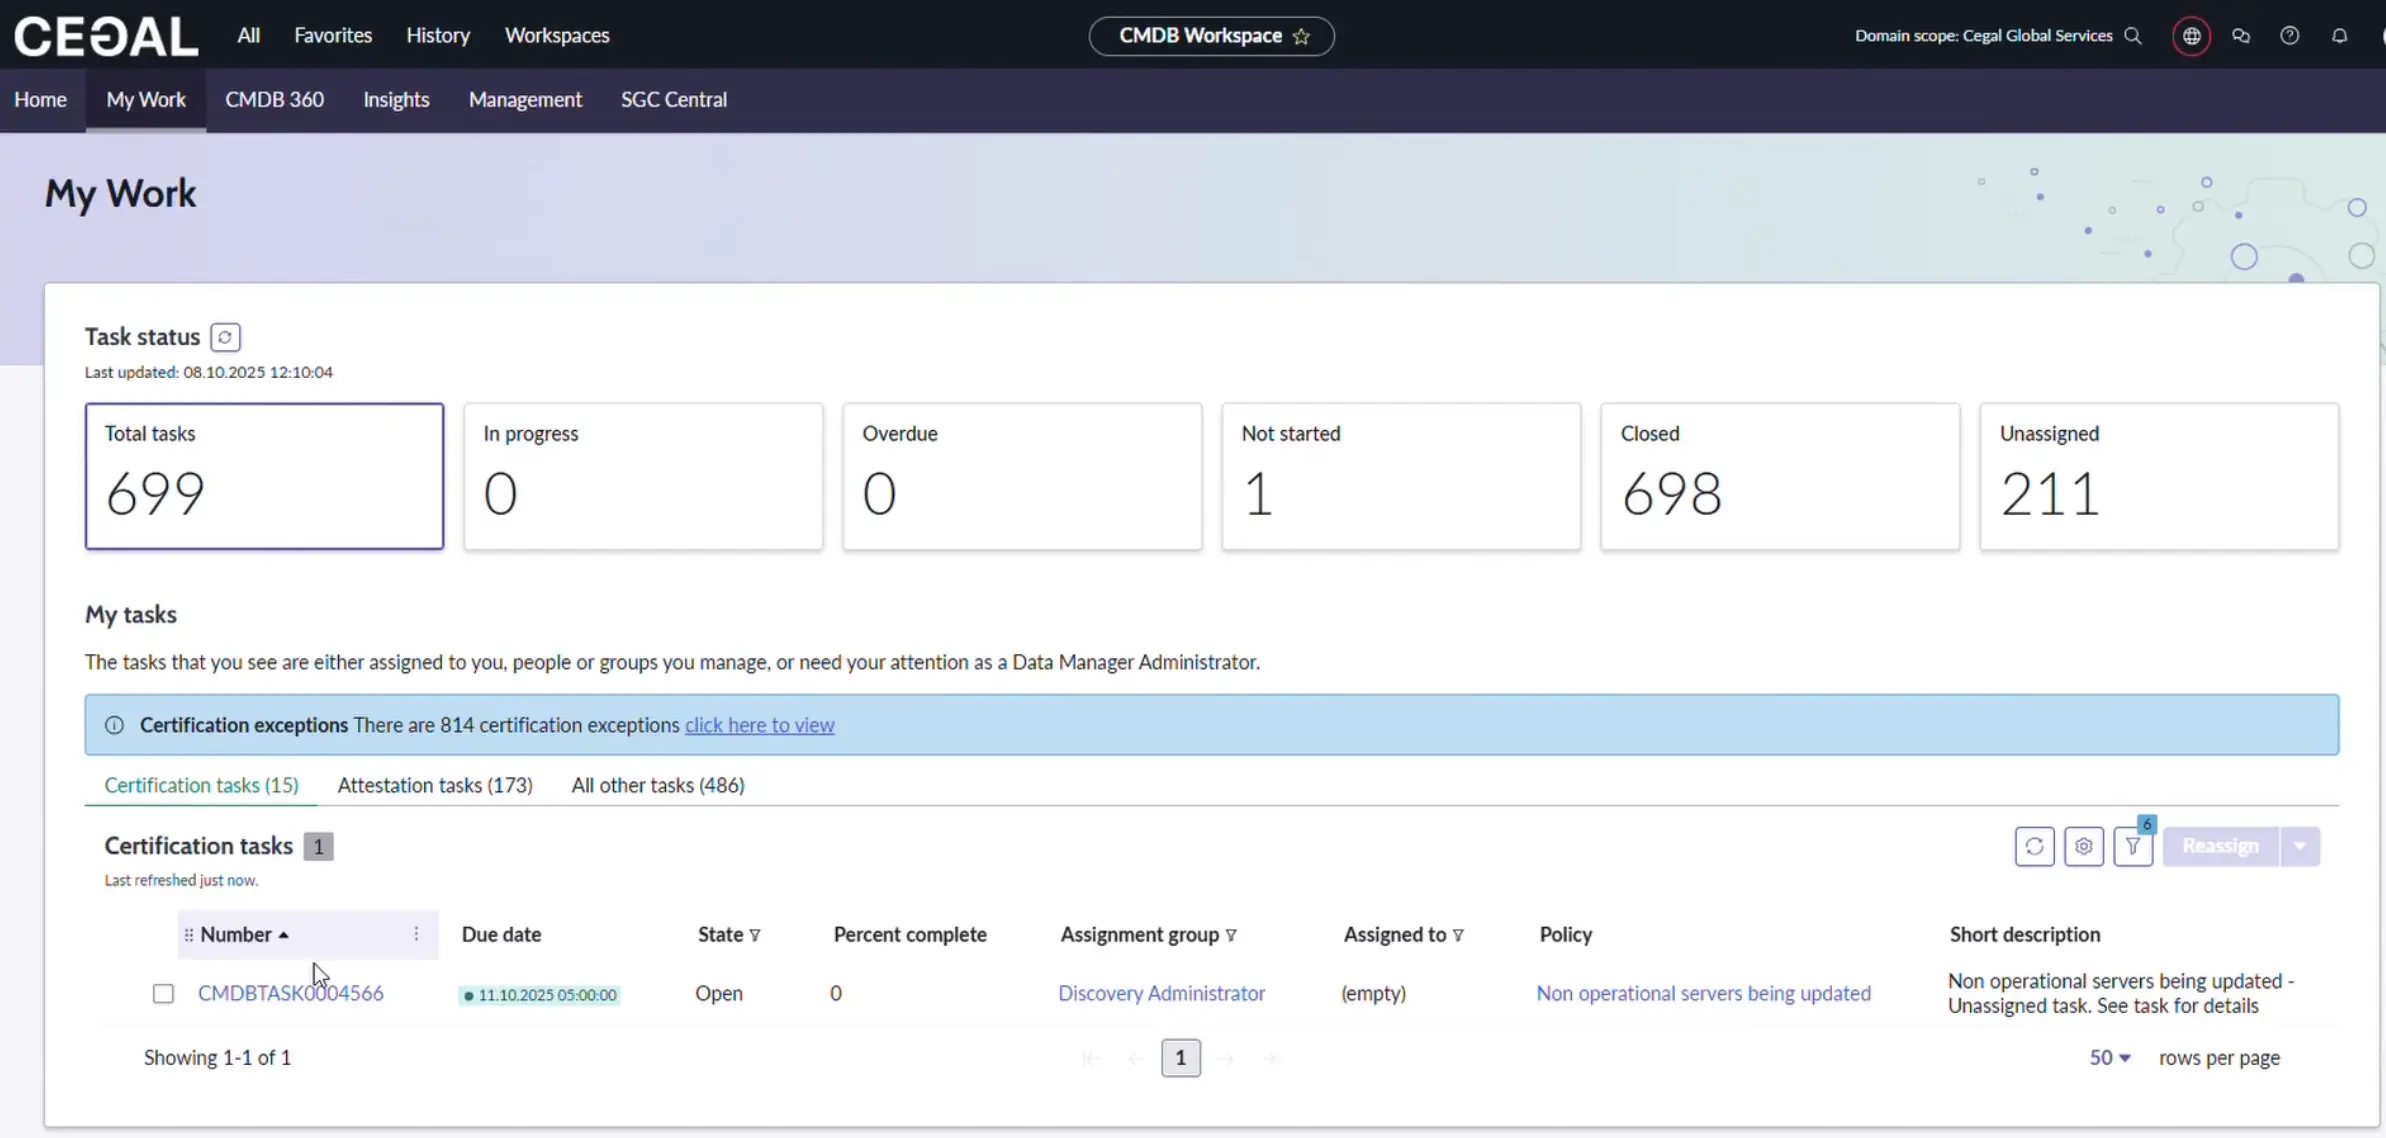Open the help question mark icon
The height and width of the screenshot is (1138, 2386).
2289,36
